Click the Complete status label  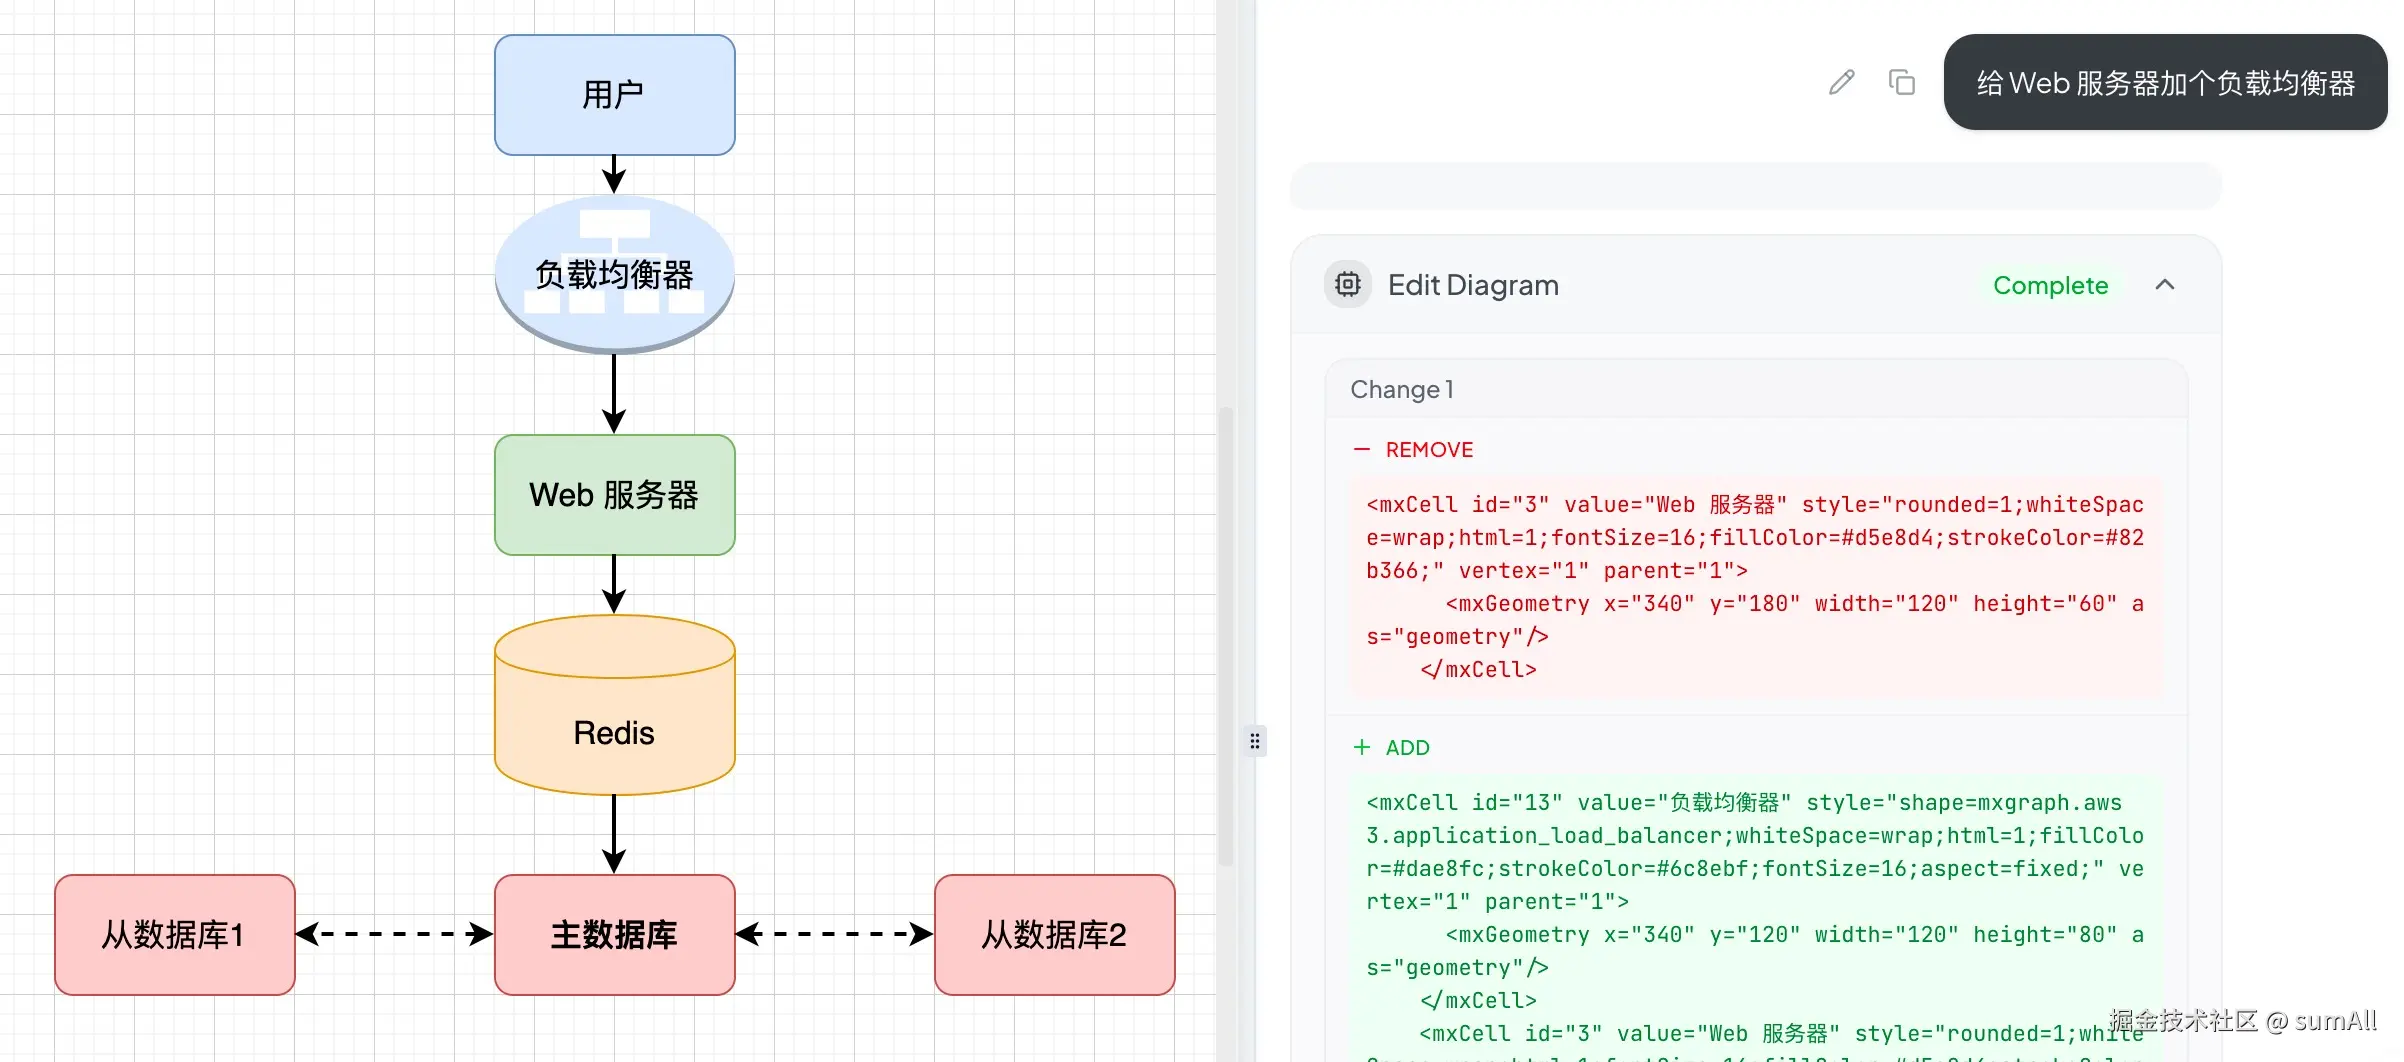2050,285
